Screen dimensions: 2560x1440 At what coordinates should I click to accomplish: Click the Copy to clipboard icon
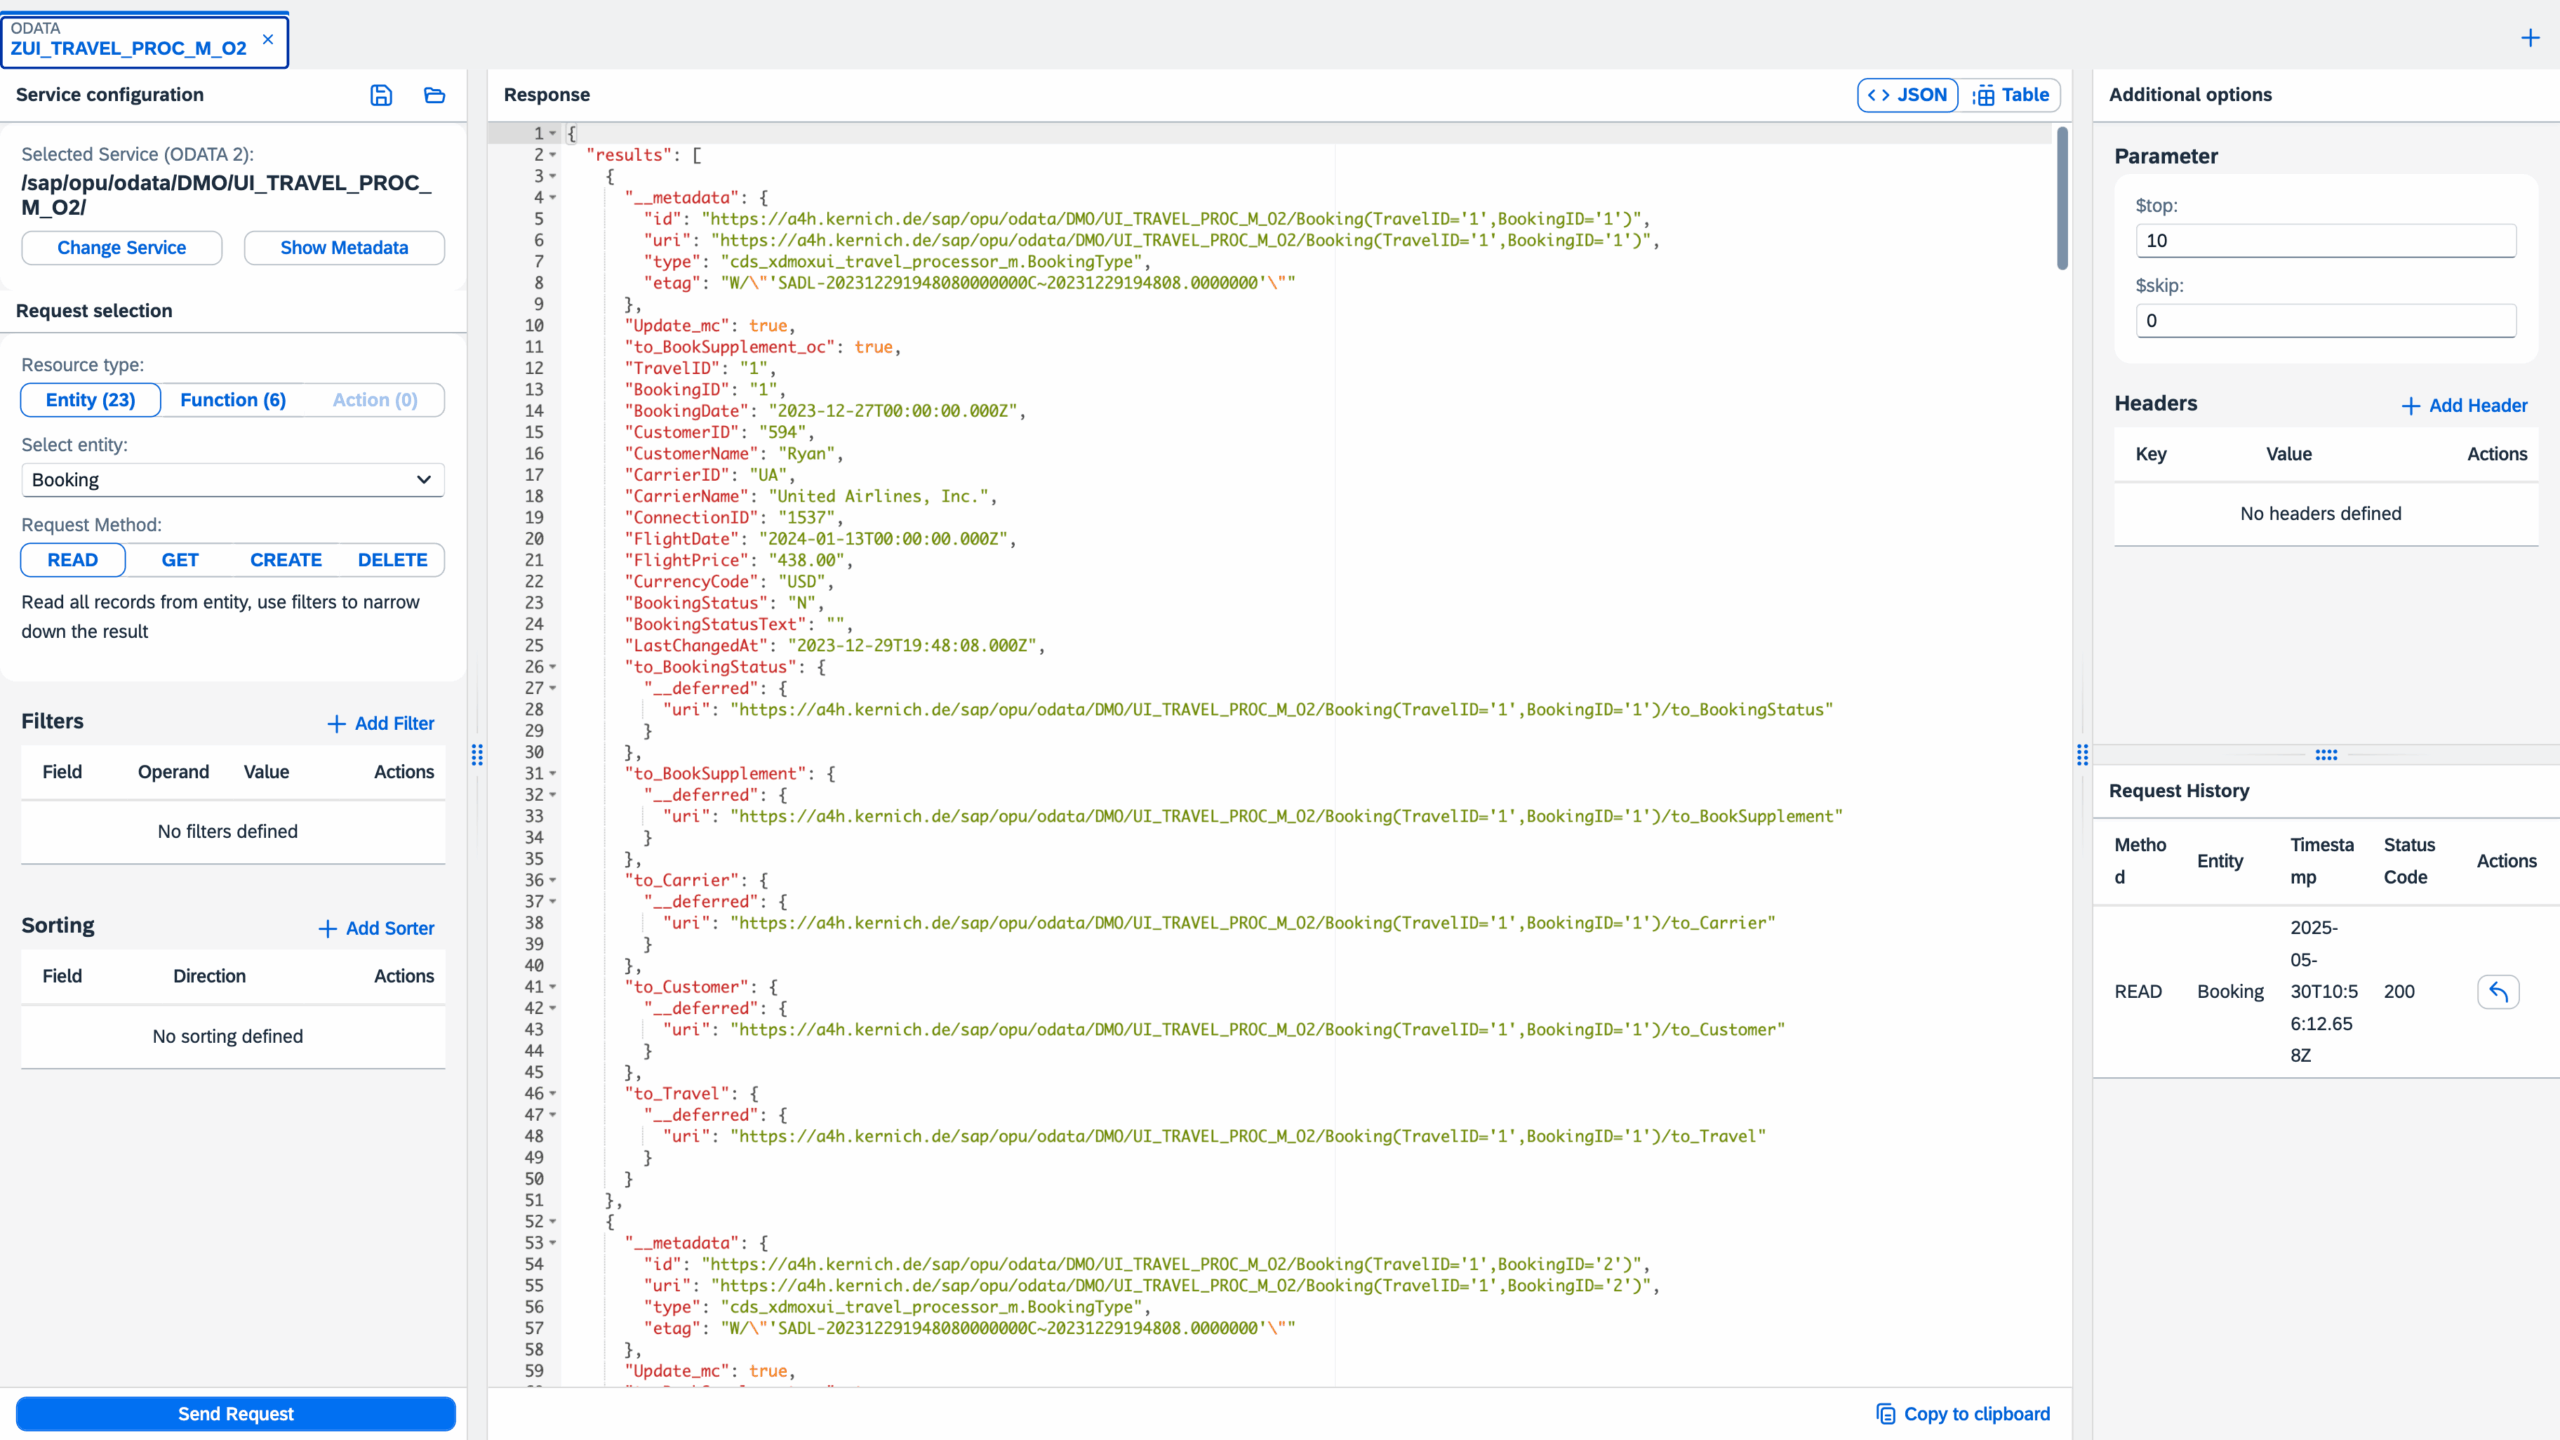coord(1885,1413)
